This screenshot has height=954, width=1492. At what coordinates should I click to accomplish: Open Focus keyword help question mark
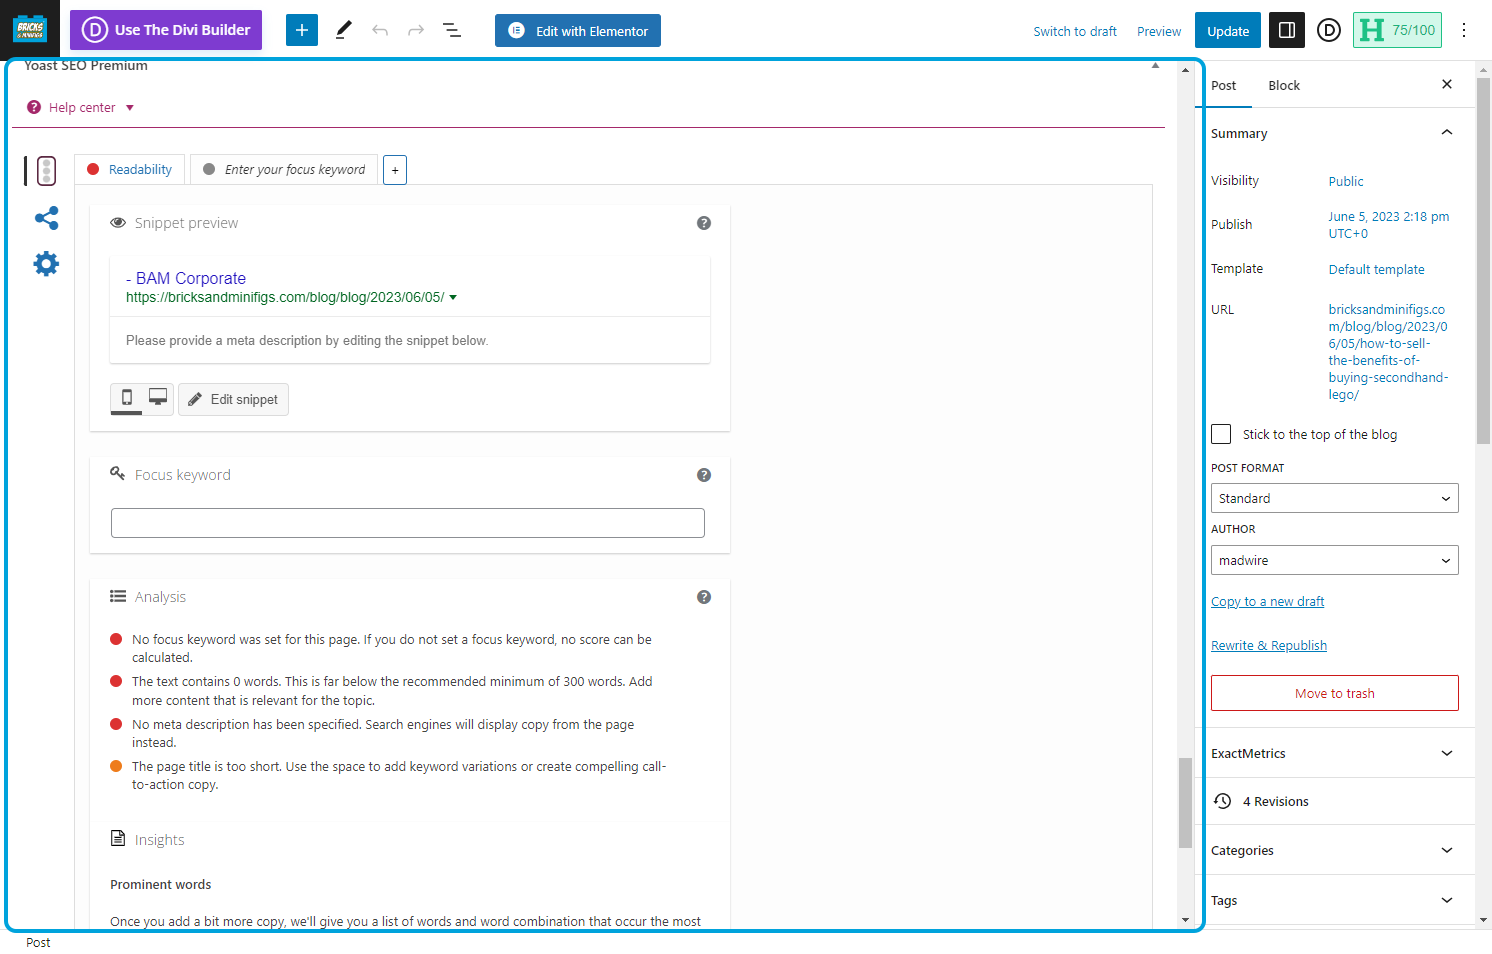point(704,475)
